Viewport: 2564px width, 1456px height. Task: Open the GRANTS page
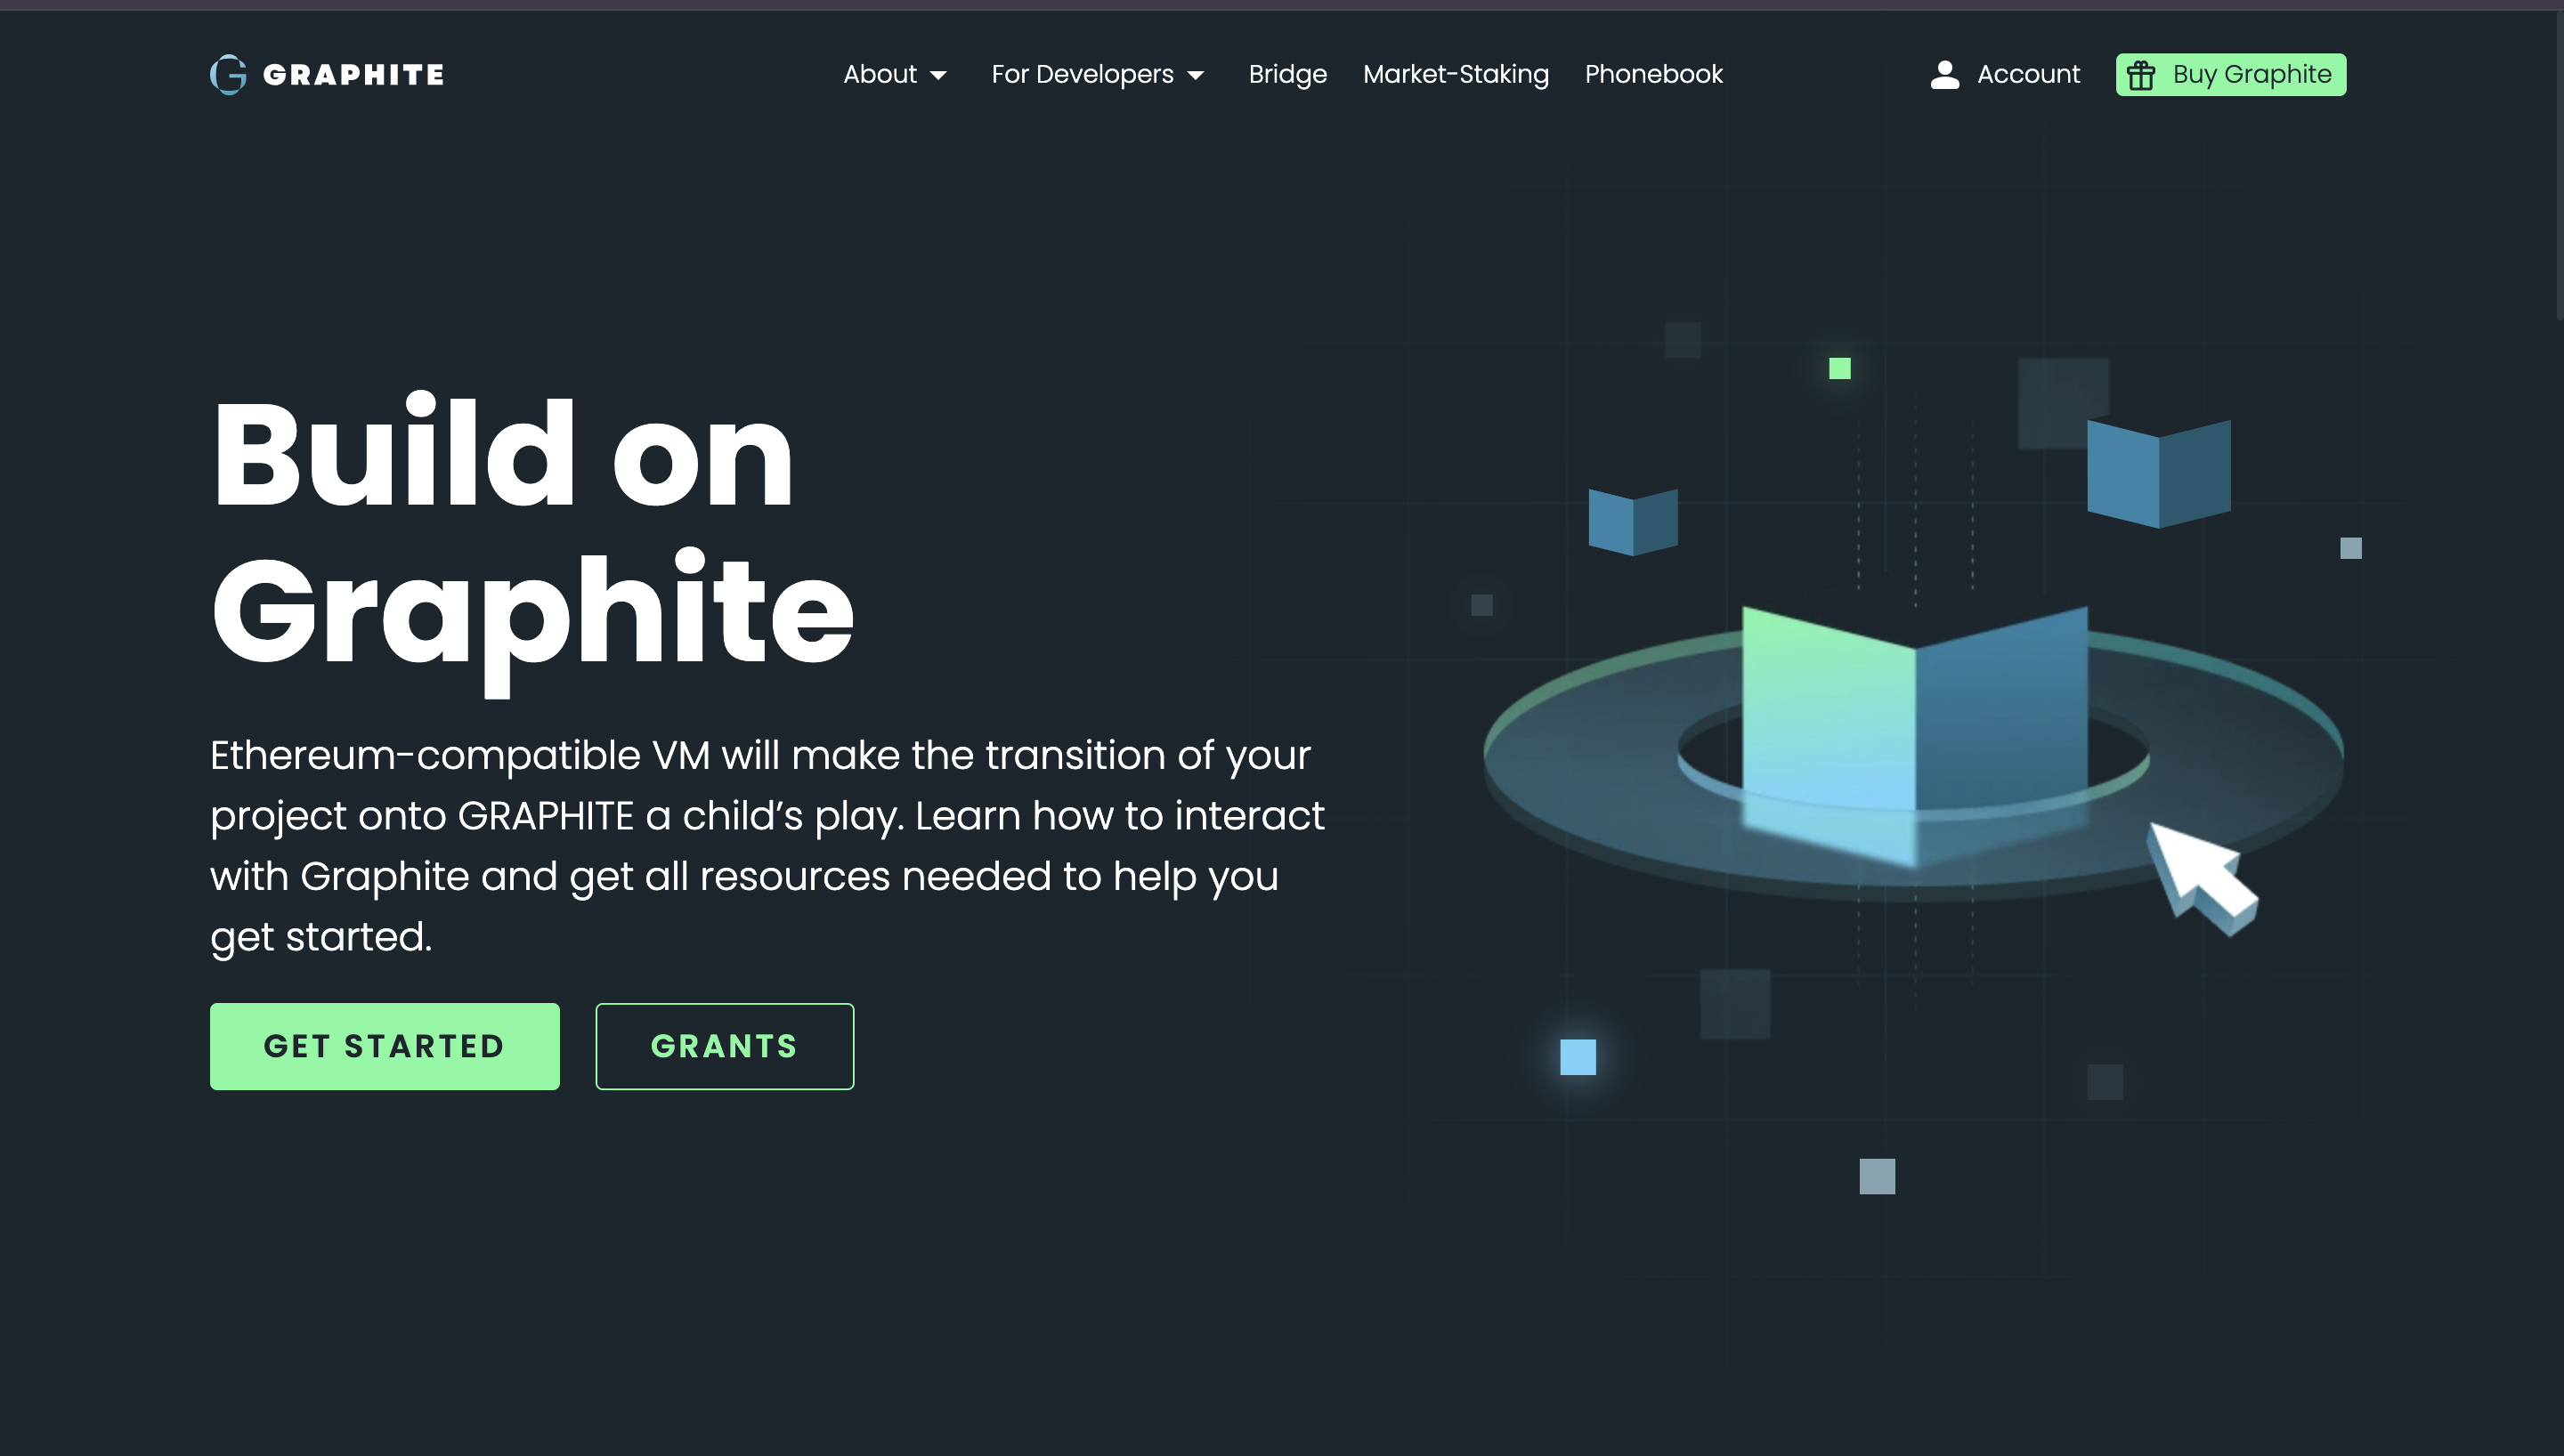(x=724, y=1046)
